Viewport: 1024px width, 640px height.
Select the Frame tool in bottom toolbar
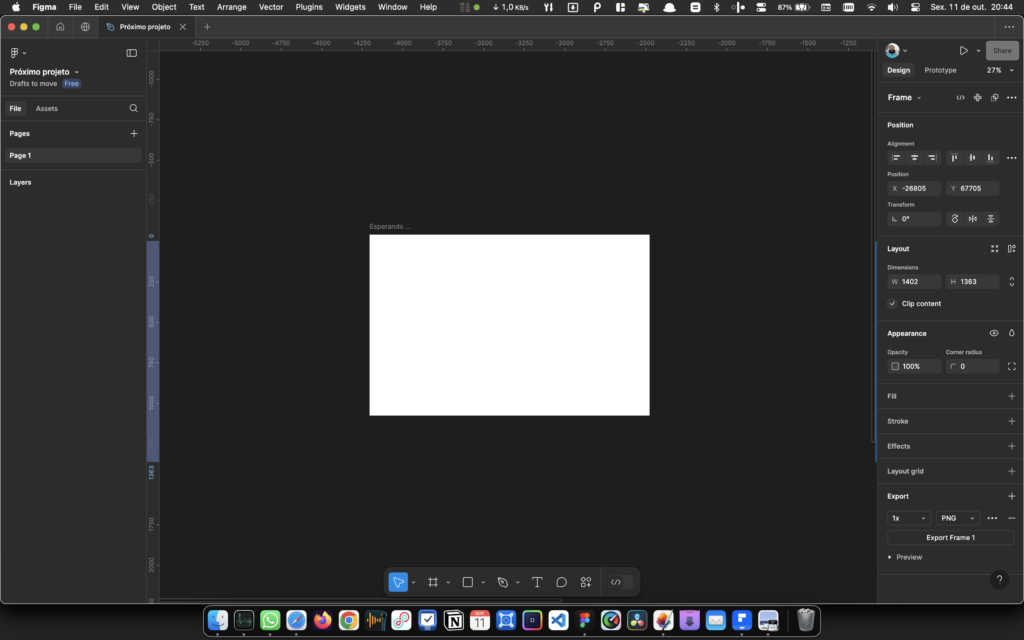433,582
